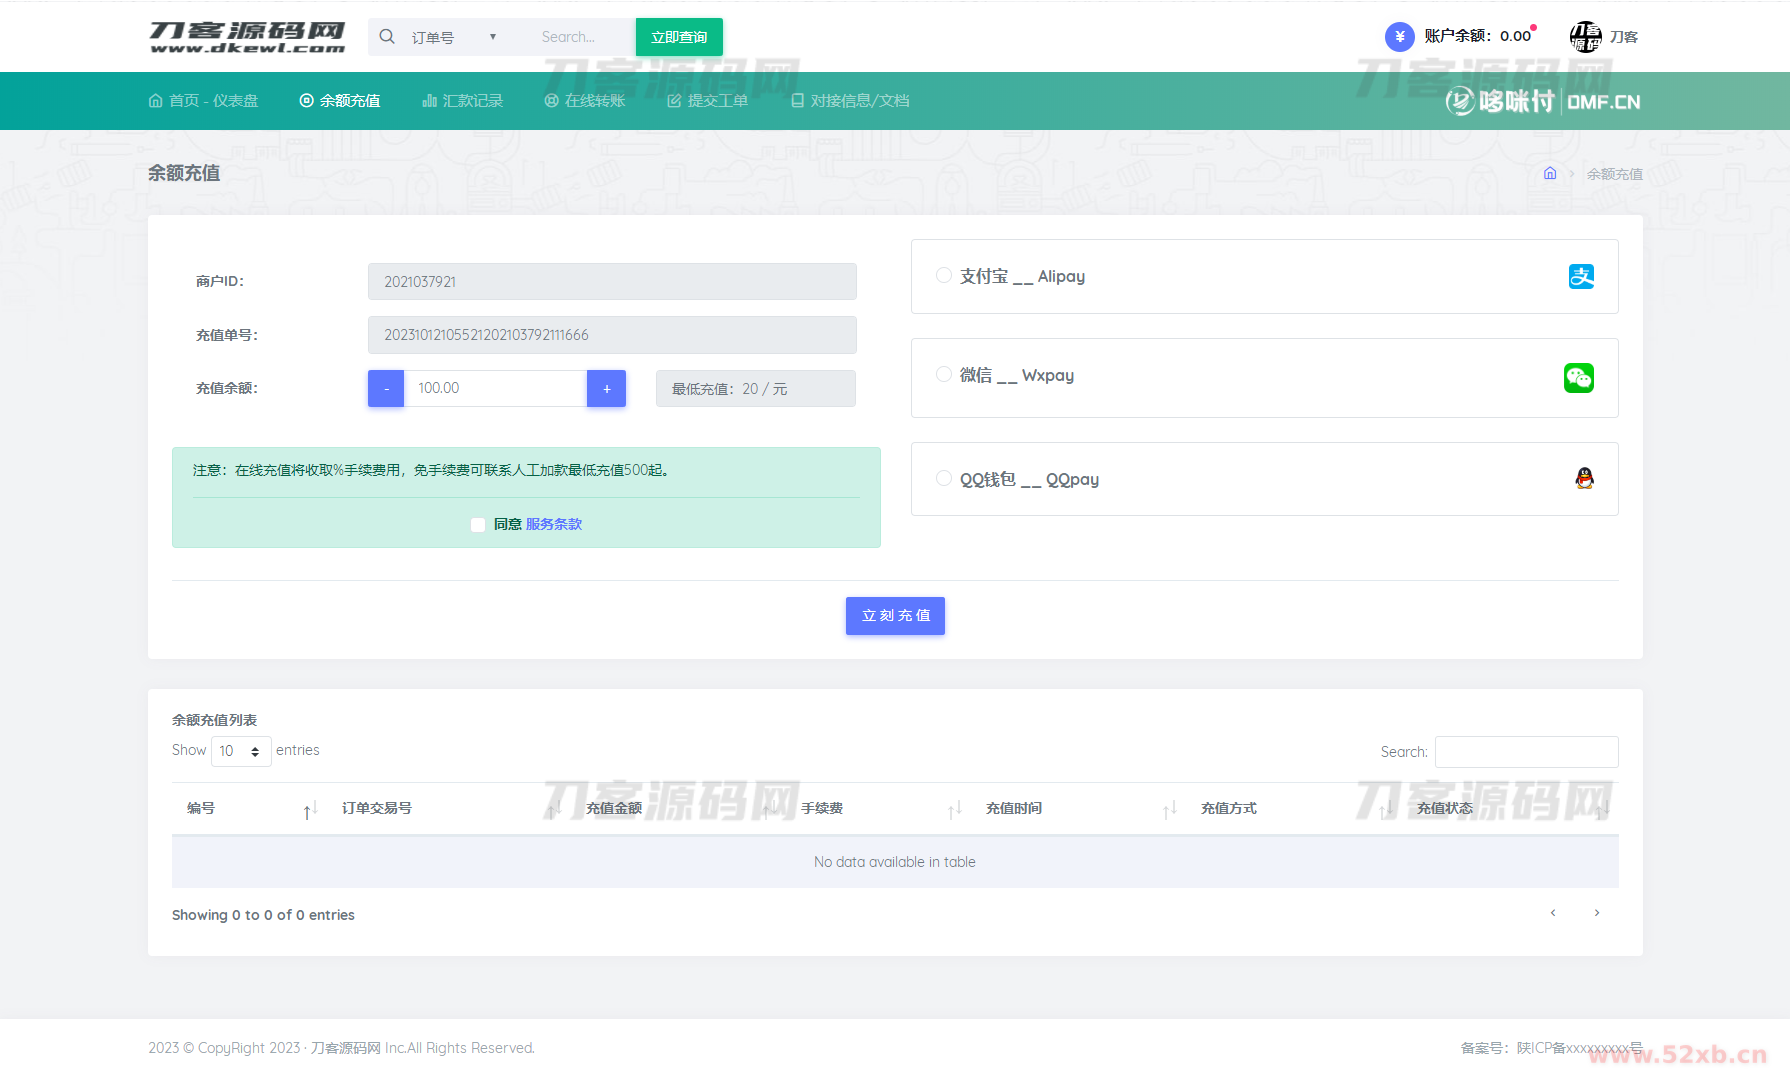Click the home icon in breadcrumb
1790x1078 pixels.
point(1550,173)
